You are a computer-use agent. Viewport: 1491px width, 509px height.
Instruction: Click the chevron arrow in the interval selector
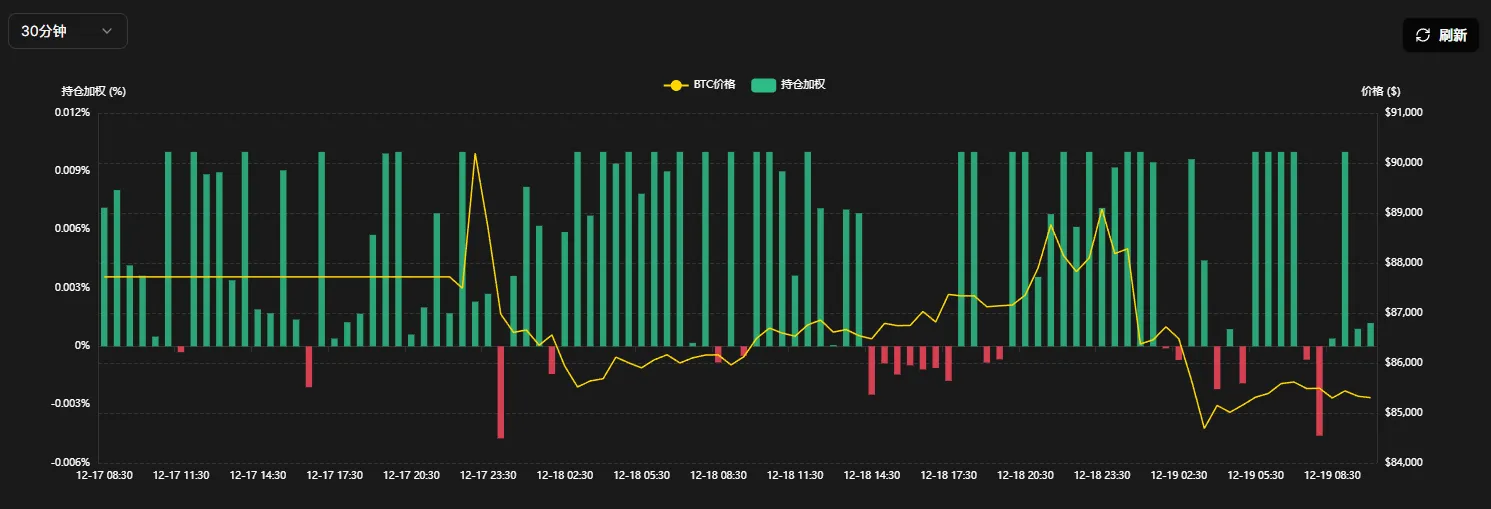click(107, 31)
